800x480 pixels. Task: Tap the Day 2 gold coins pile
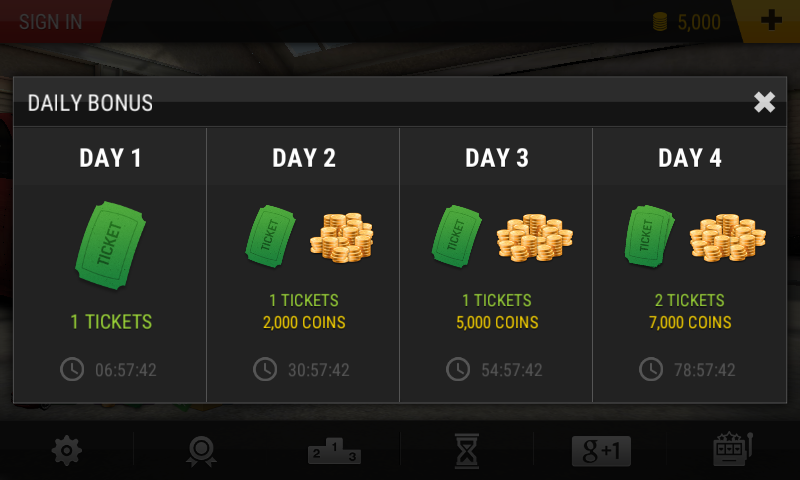click(x=341, y=237)
